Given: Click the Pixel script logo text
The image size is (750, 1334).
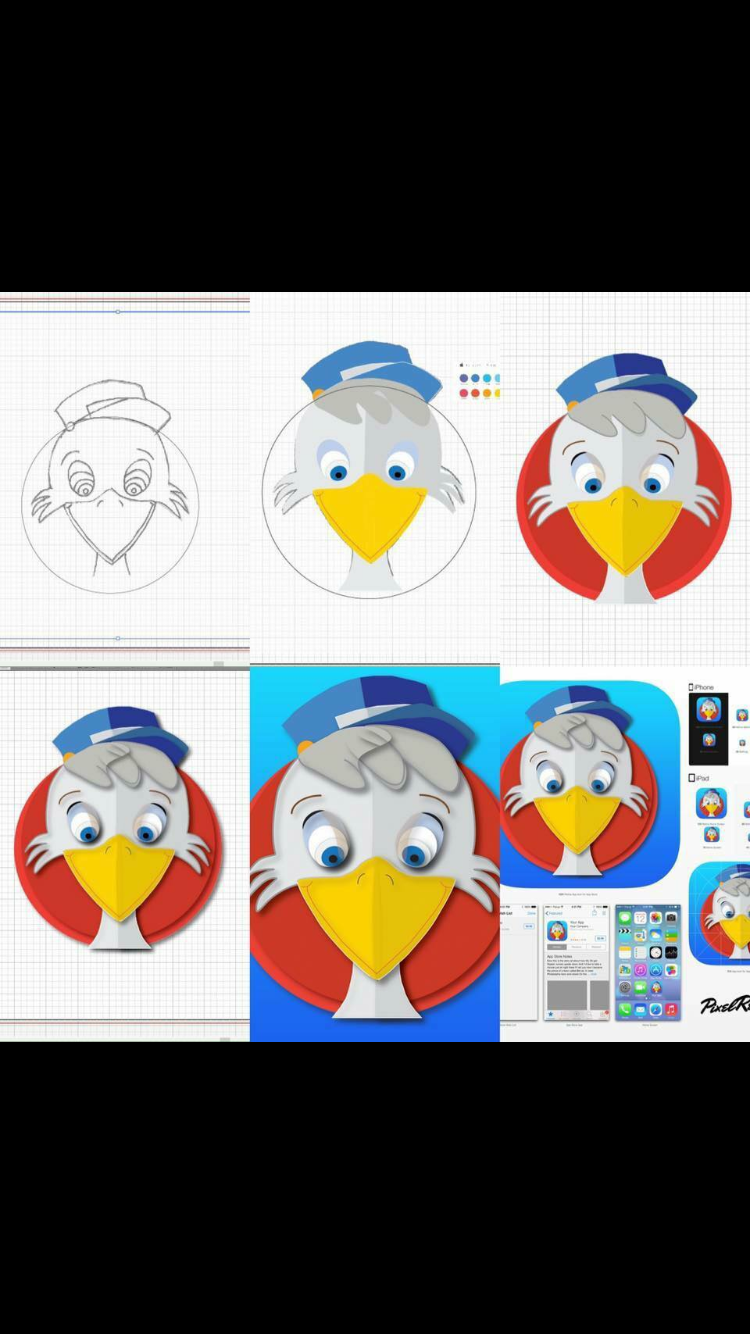Looking at the screenshot, I should tap(724, 1006).
